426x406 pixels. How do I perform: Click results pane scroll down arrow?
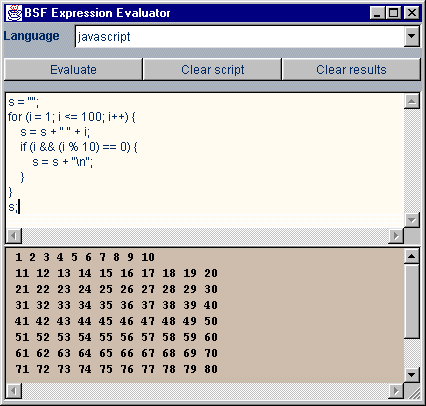point(412,375)
